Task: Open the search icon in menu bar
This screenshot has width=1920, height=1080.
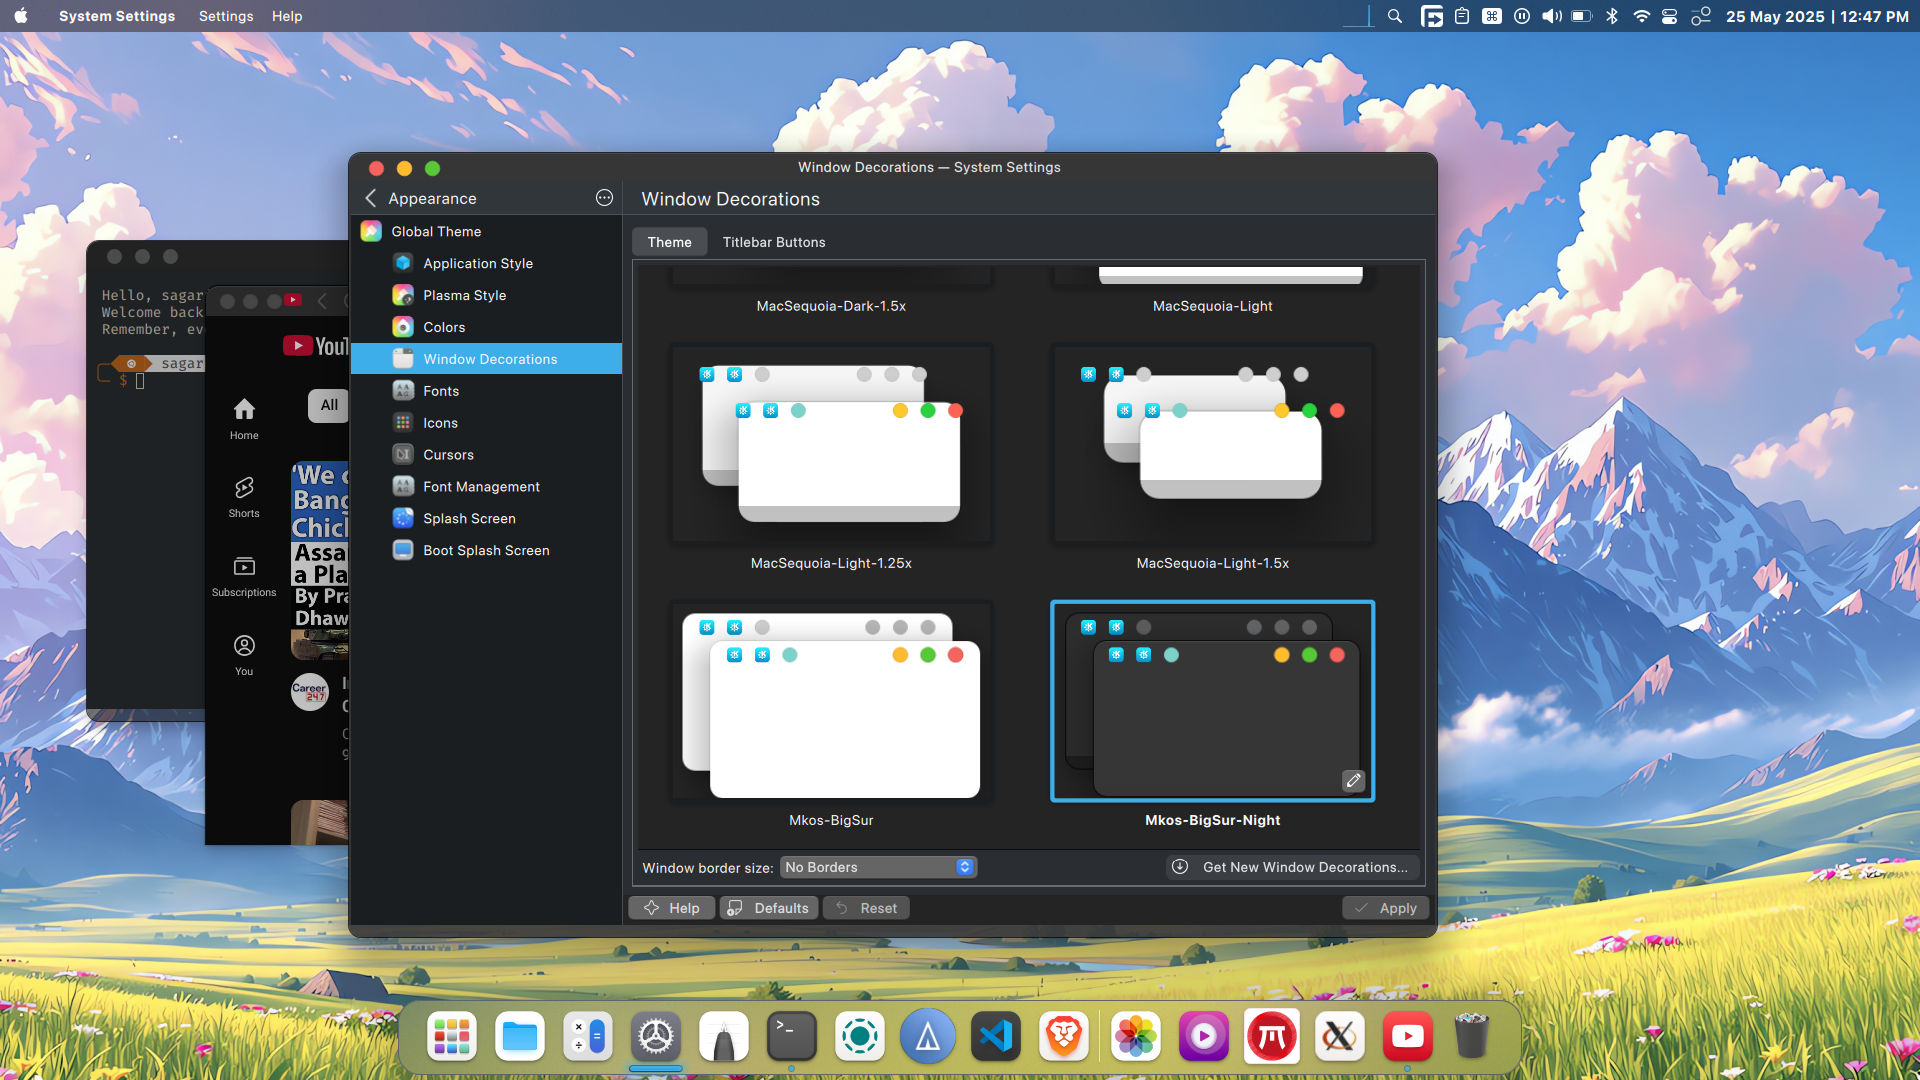Action: (1395, 16)
